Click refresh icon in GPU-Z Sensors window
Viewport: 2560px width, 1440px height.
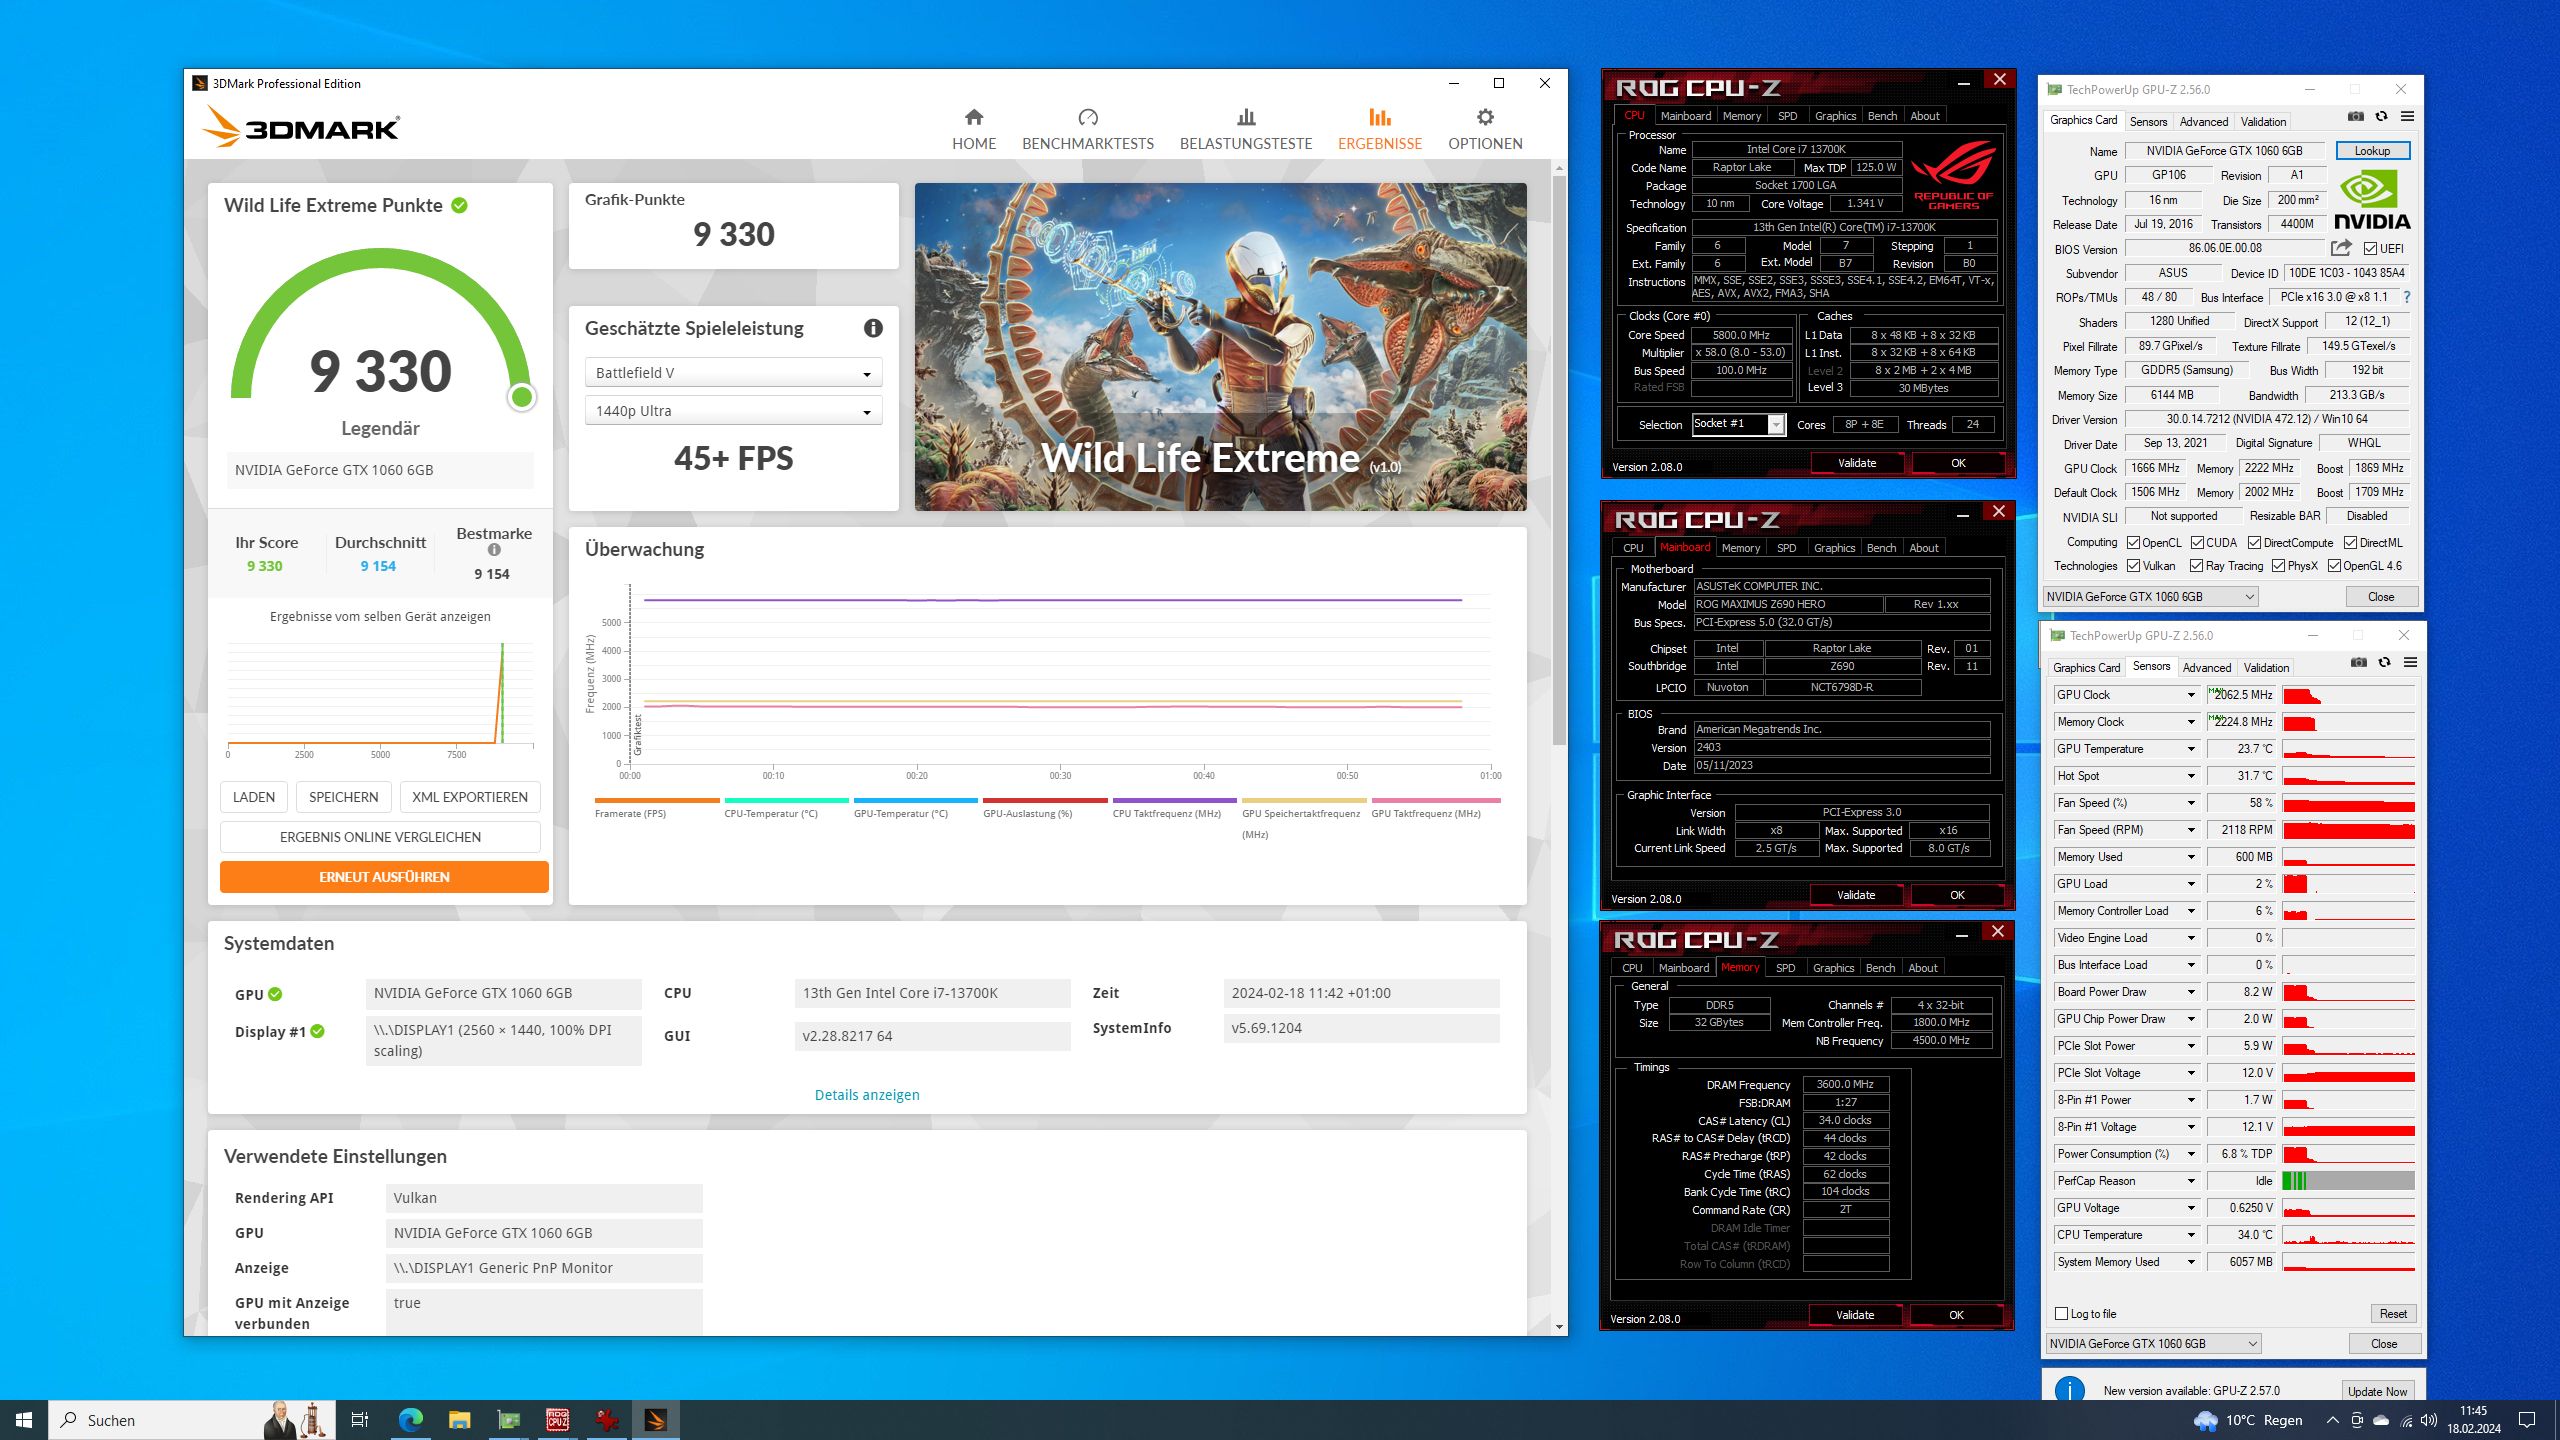pyautogui.click(x=2384, y=663)
